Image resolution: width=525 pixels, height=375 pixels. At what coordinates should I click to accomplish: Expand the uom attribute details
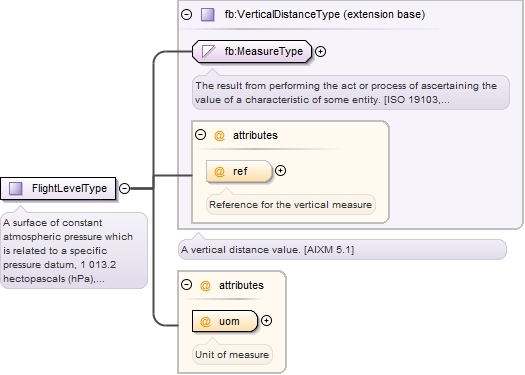click(266, 321)
